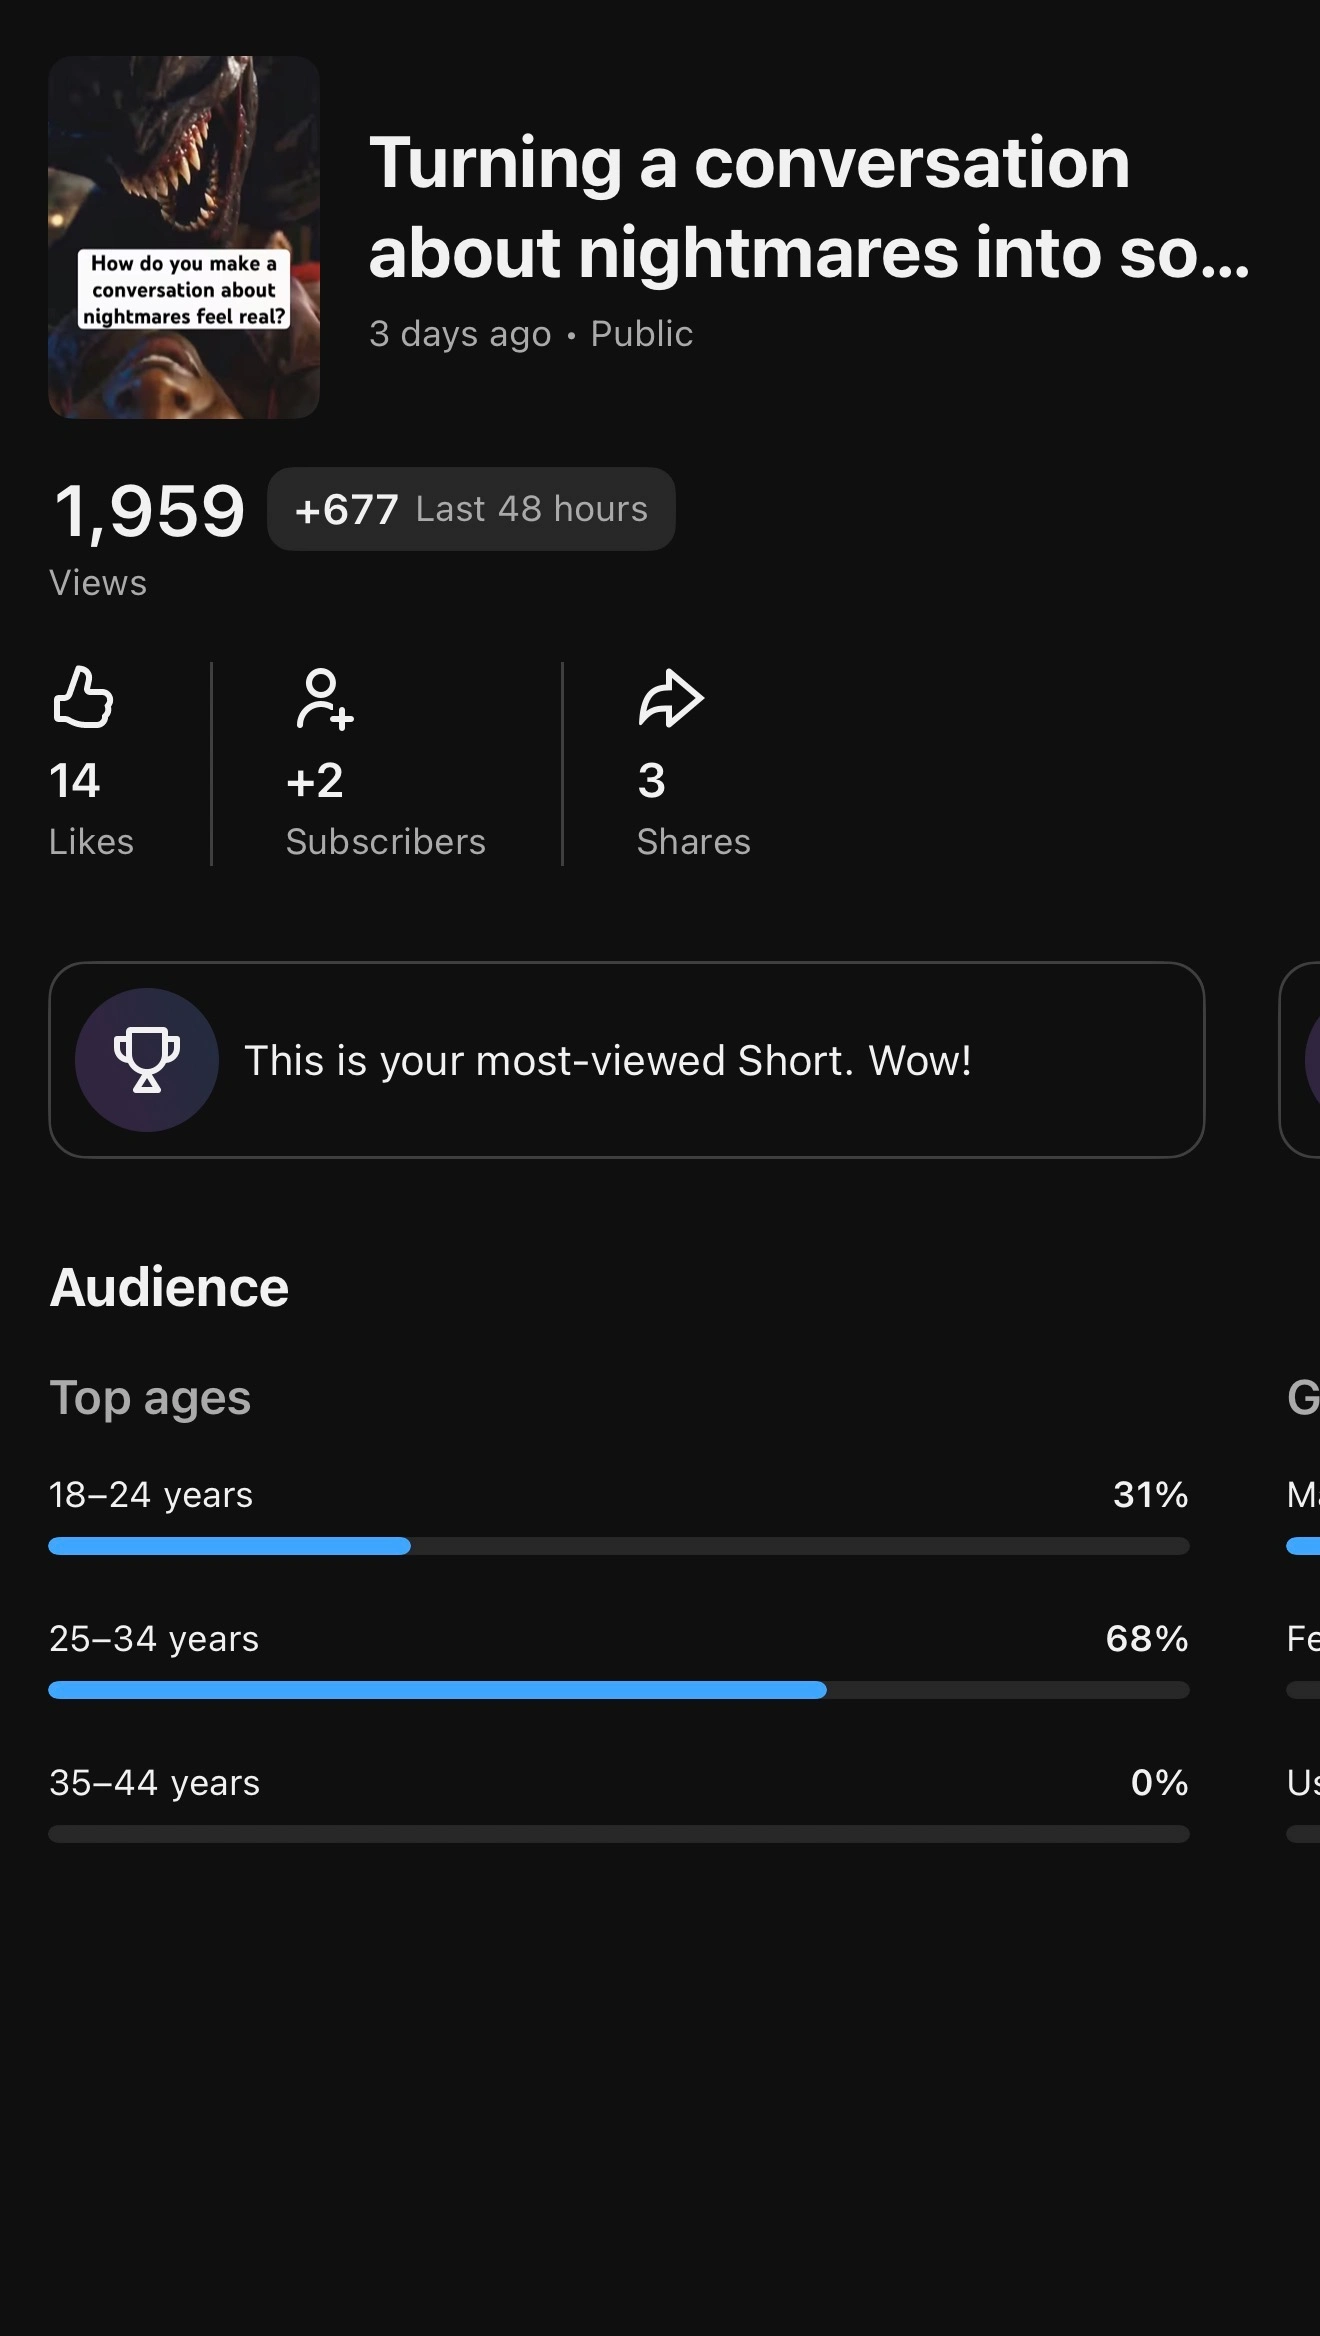This screenshot has height=2336, width=1320.
Task: Tap the 25–34 years progress bar
Action: pos(619,1690)
